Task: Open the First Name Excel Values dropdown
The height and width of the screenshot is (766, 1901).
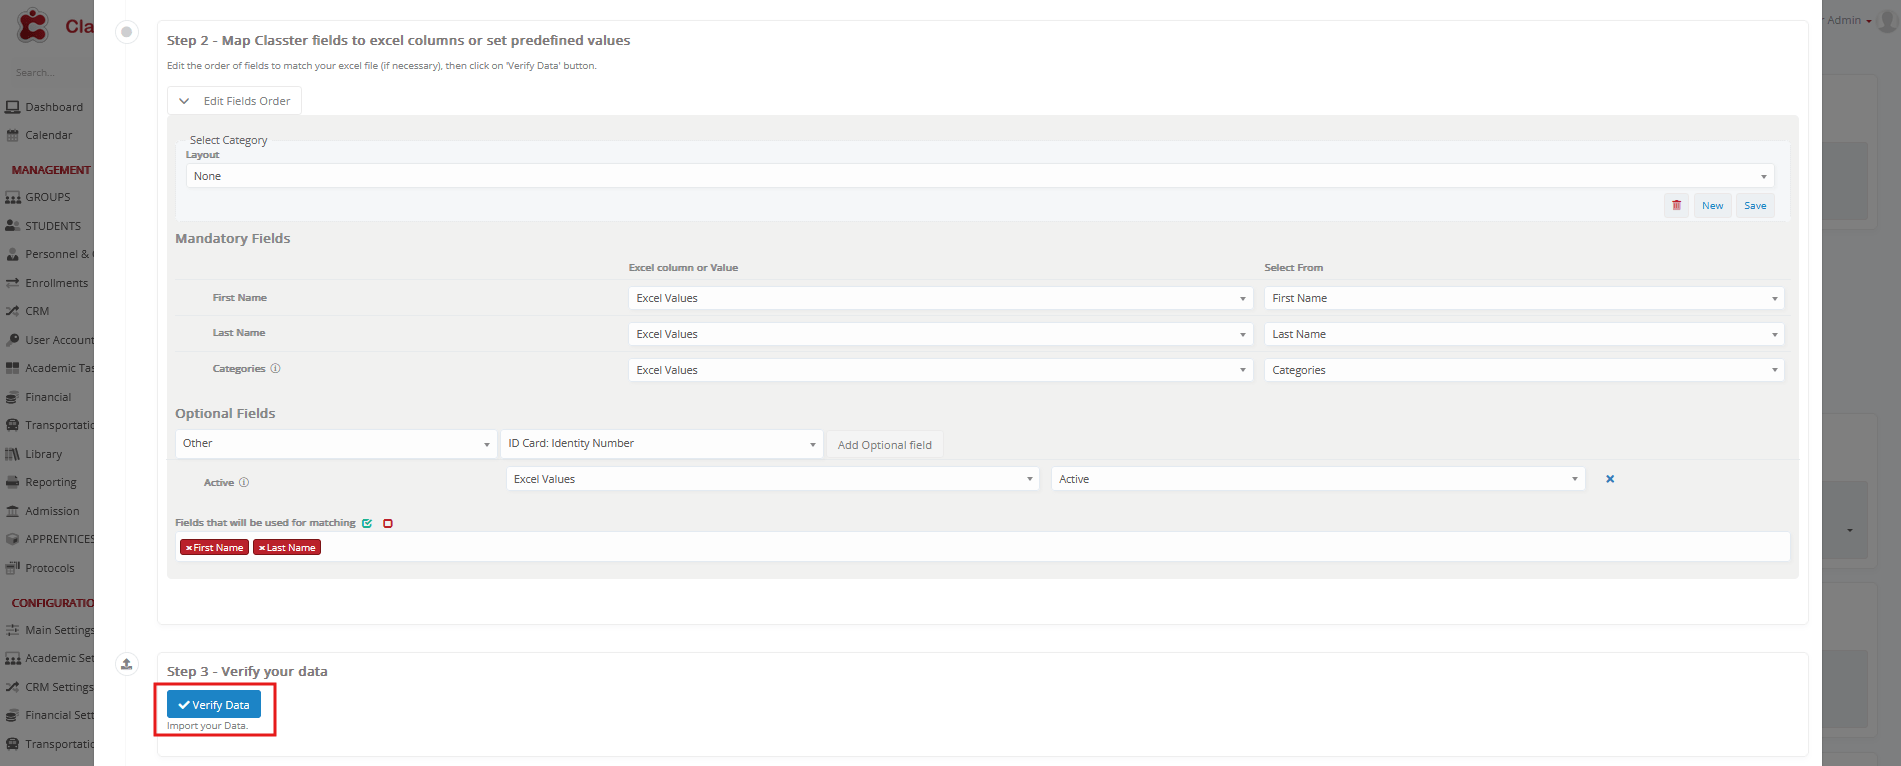Action: click(940, 298)
